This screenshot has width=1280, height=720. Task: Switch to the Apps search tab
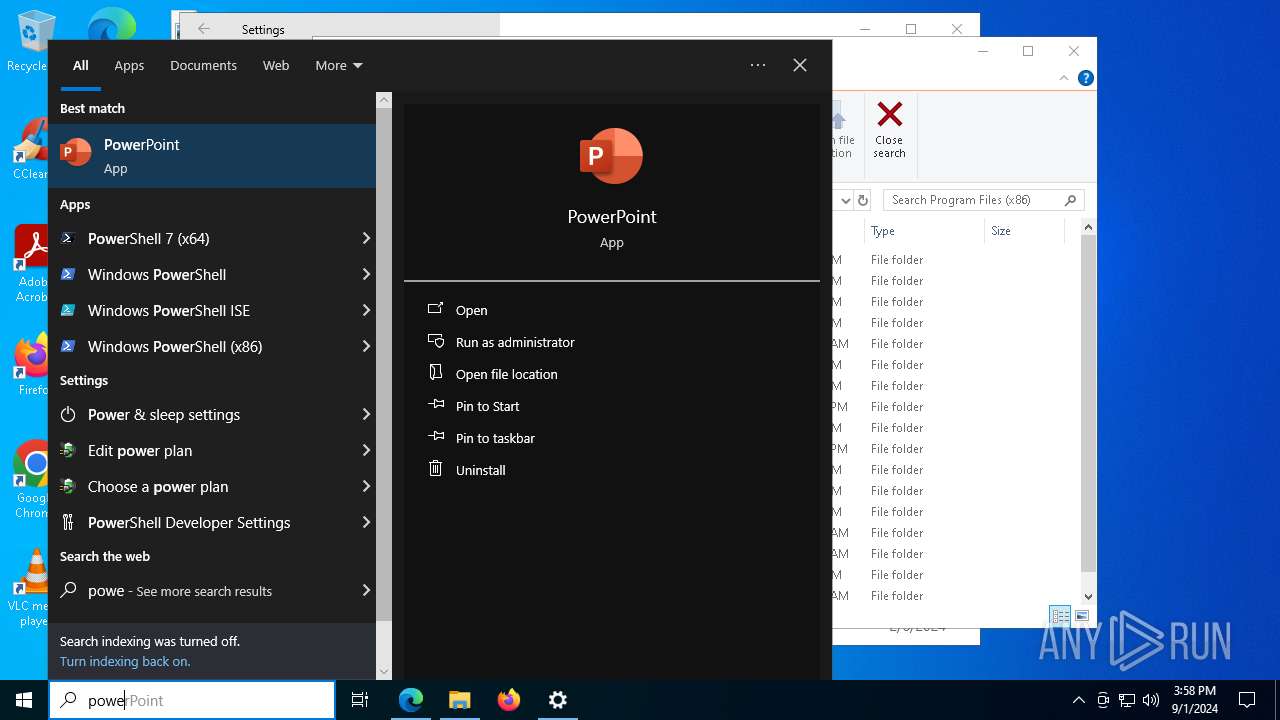(129, 65)
